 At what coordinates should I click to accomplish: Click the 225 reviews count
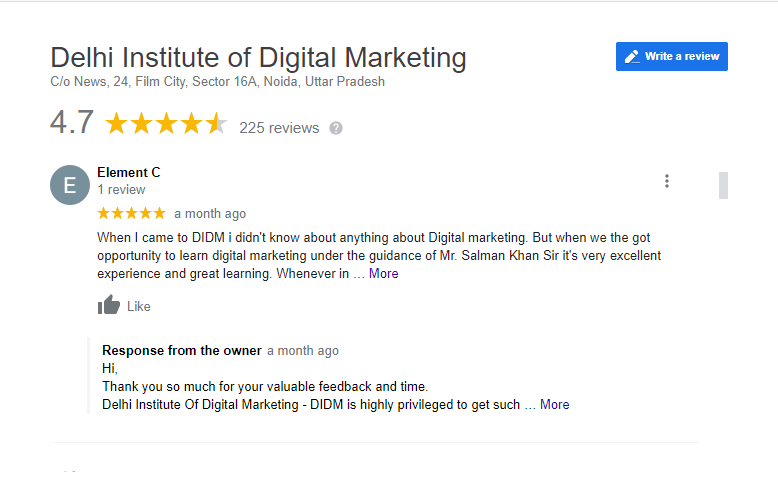(279, 128)
